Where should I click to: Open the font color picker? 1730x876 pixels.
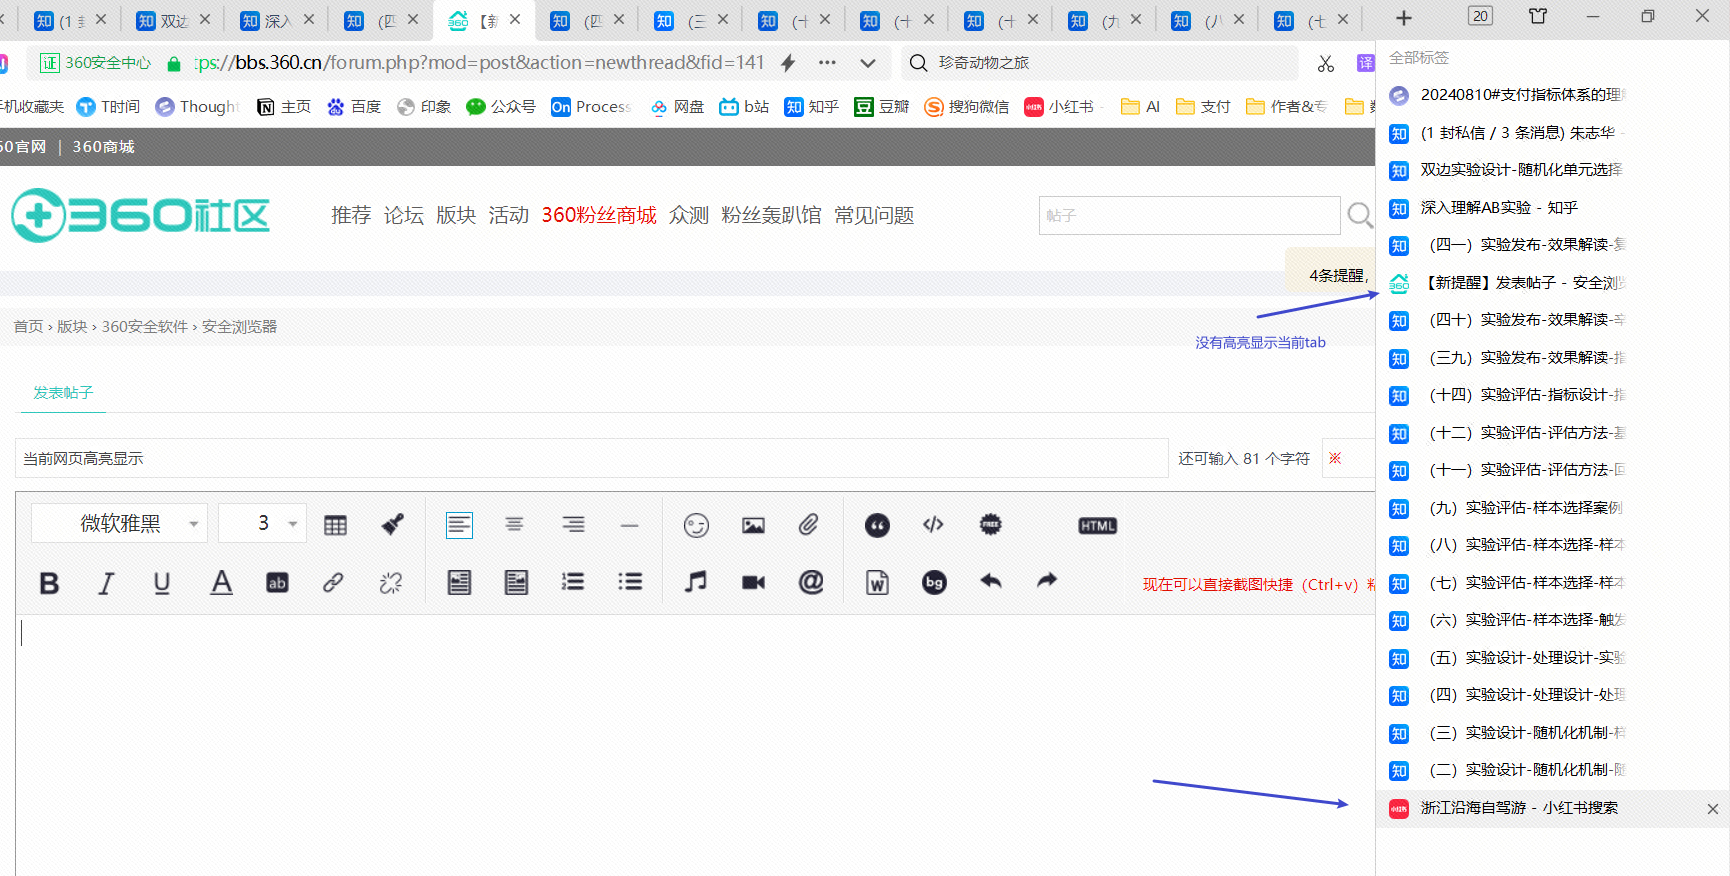(221, 583)
